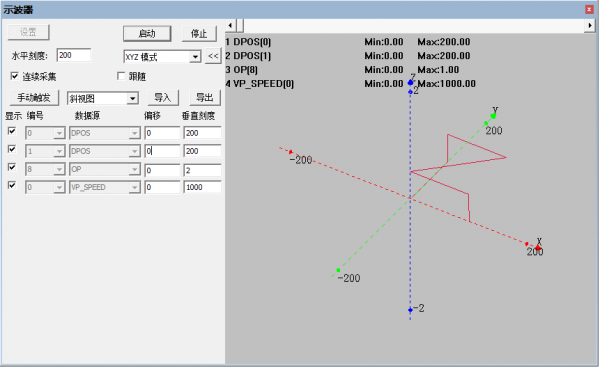This screenshot has height=368, width=600.
Task: Click the green Y axis 200 marker
Action: tap(486, 123)
